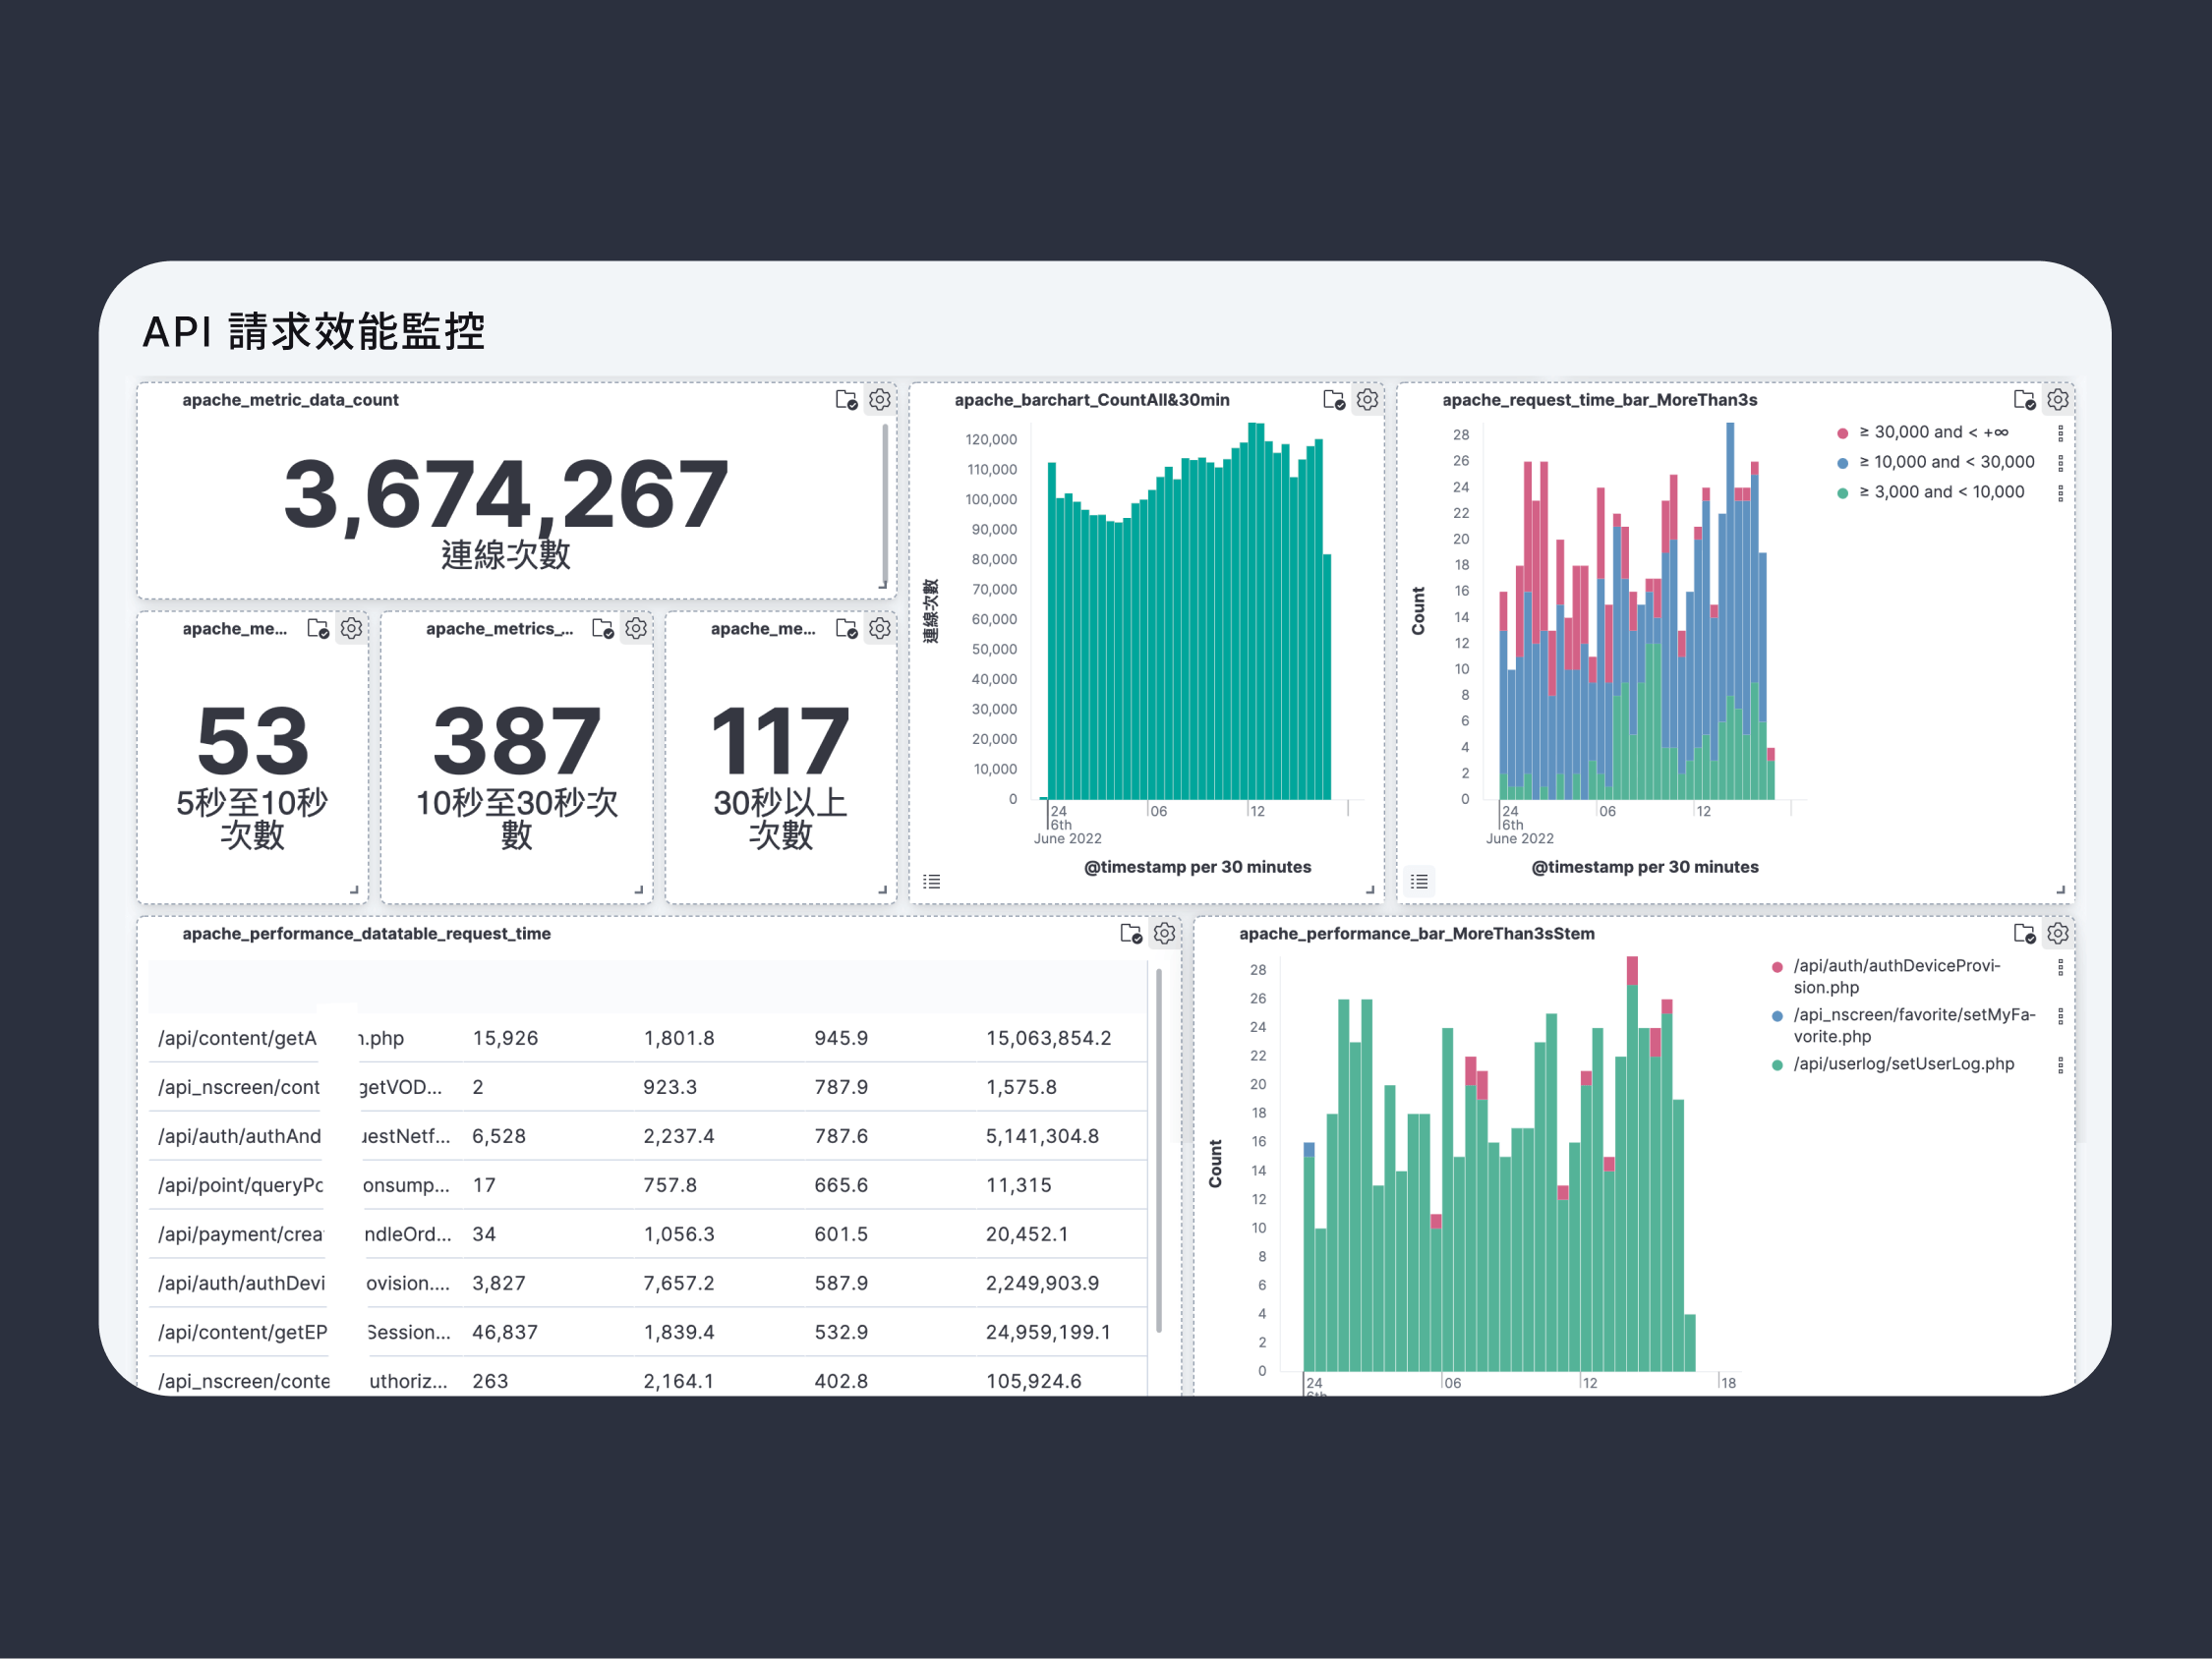
Task: Open options dots for ≥ 10,000 and < 30,000 legend
Action: point(2060,463)
